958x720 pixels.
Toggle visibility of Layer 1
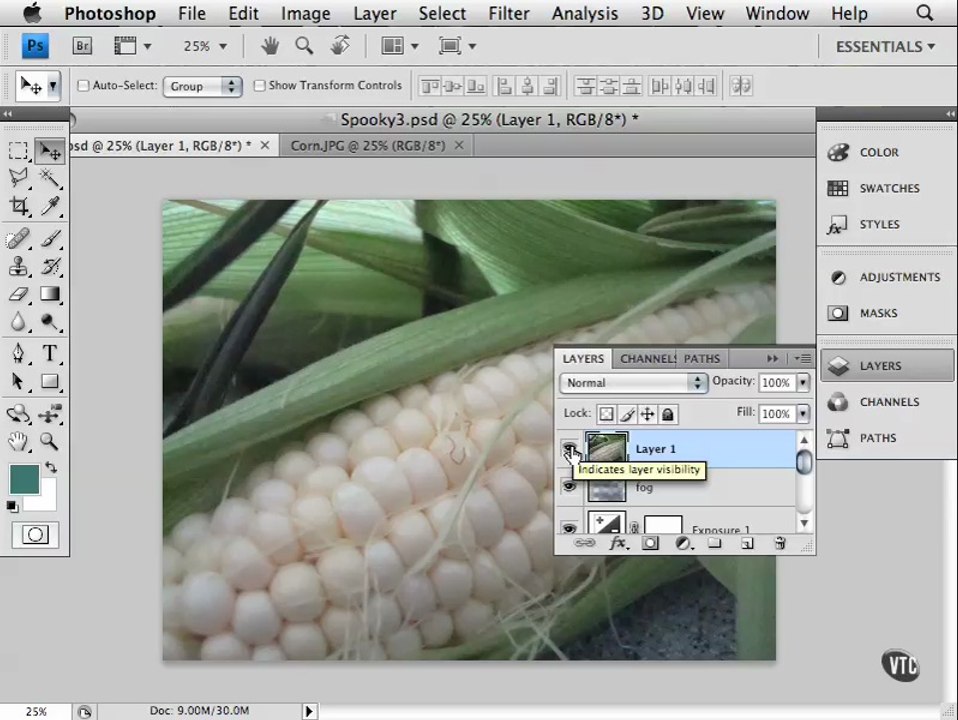coord(569,449)
